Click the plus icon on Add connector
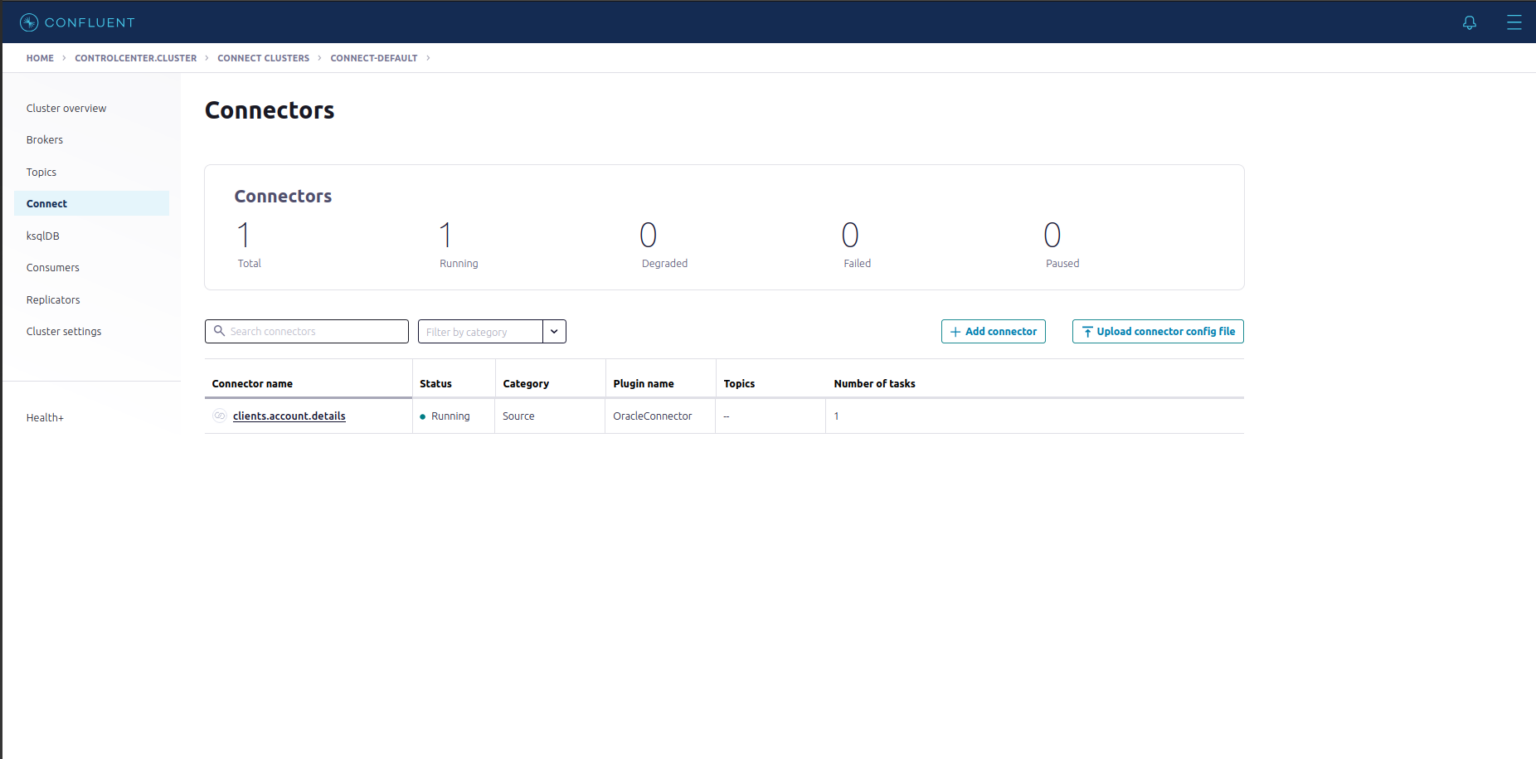The image size is (1536, 759). (956, 331)
